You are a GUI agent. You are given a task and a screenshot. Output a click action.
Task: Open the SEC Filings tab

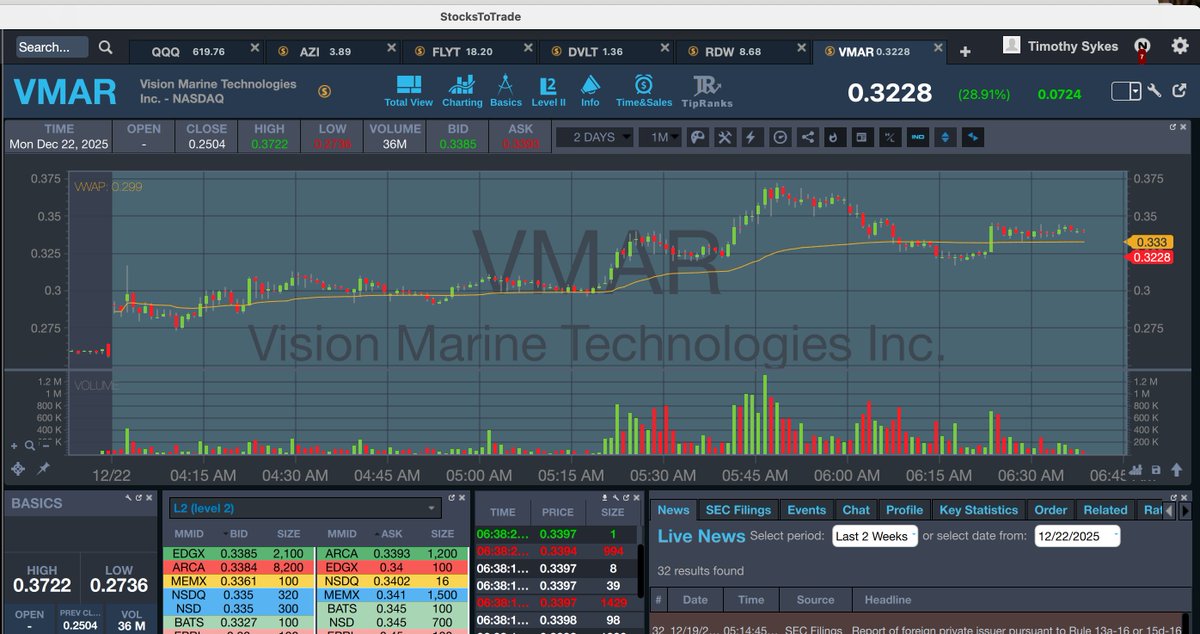click(738, 510)
